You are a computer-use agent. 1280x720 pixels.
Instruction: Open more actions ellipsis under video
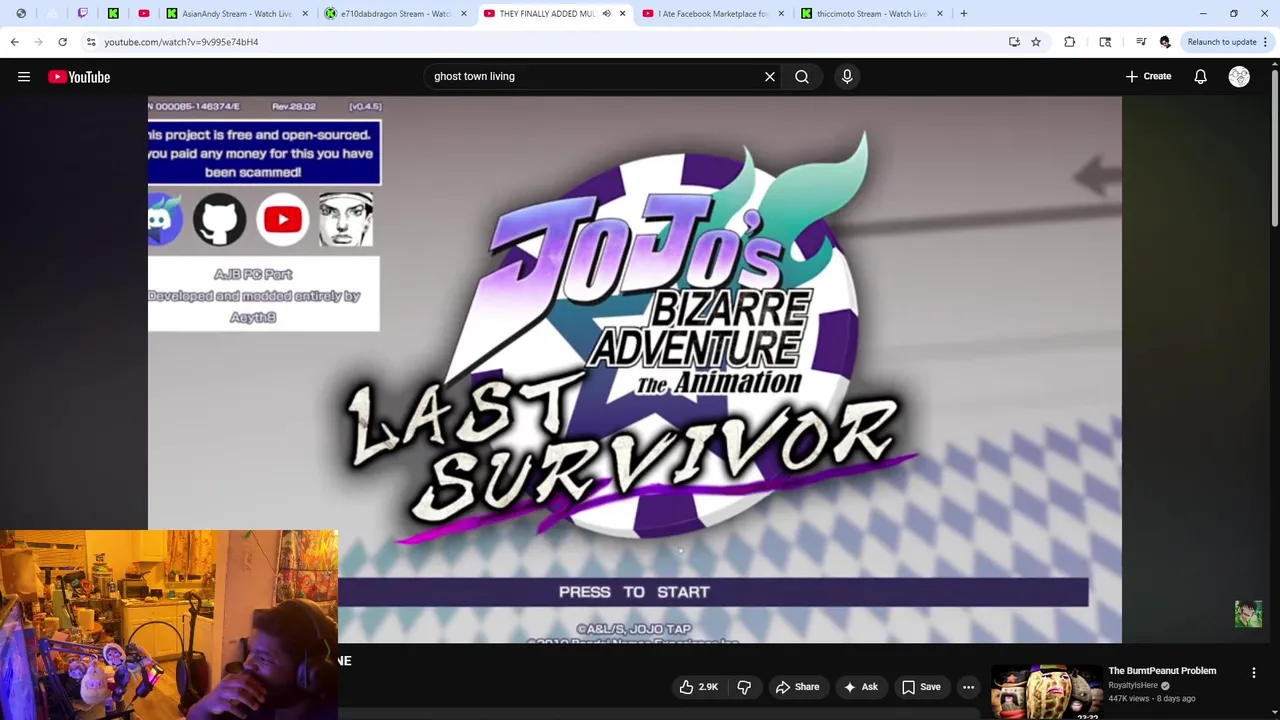pyautogui.click(x=968, y=687)
